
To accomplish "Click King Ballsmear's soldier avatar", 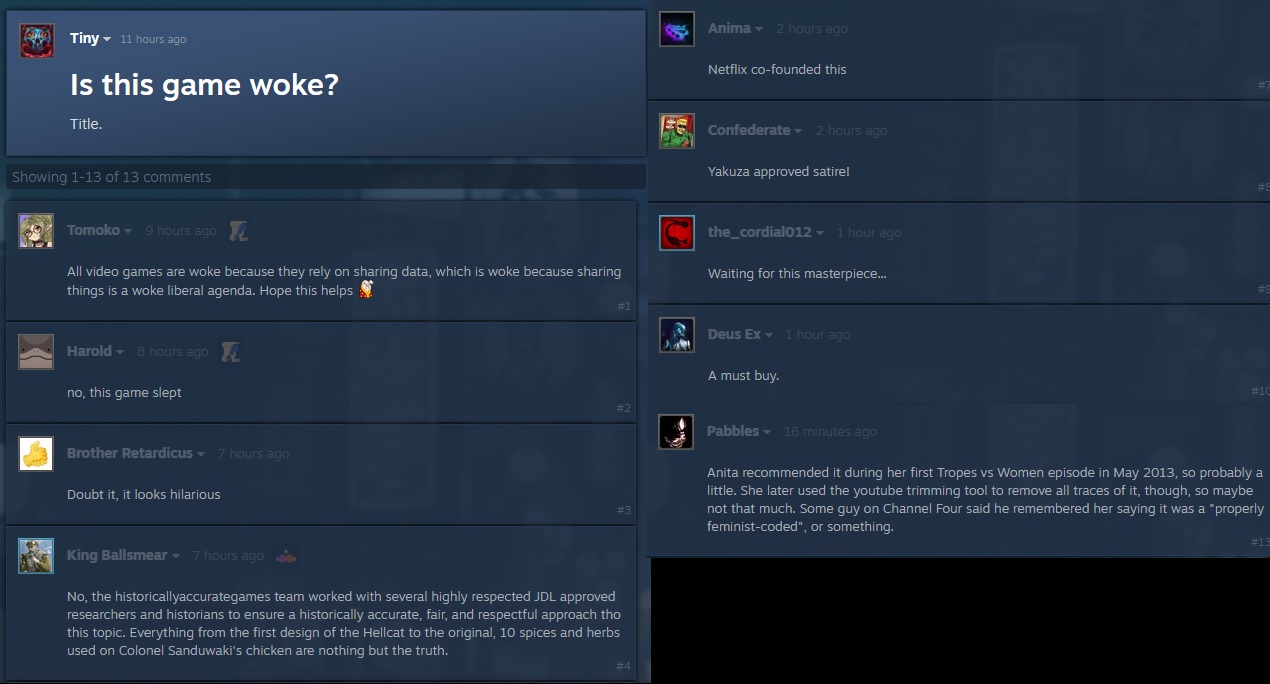I will [x=36, y=556].
